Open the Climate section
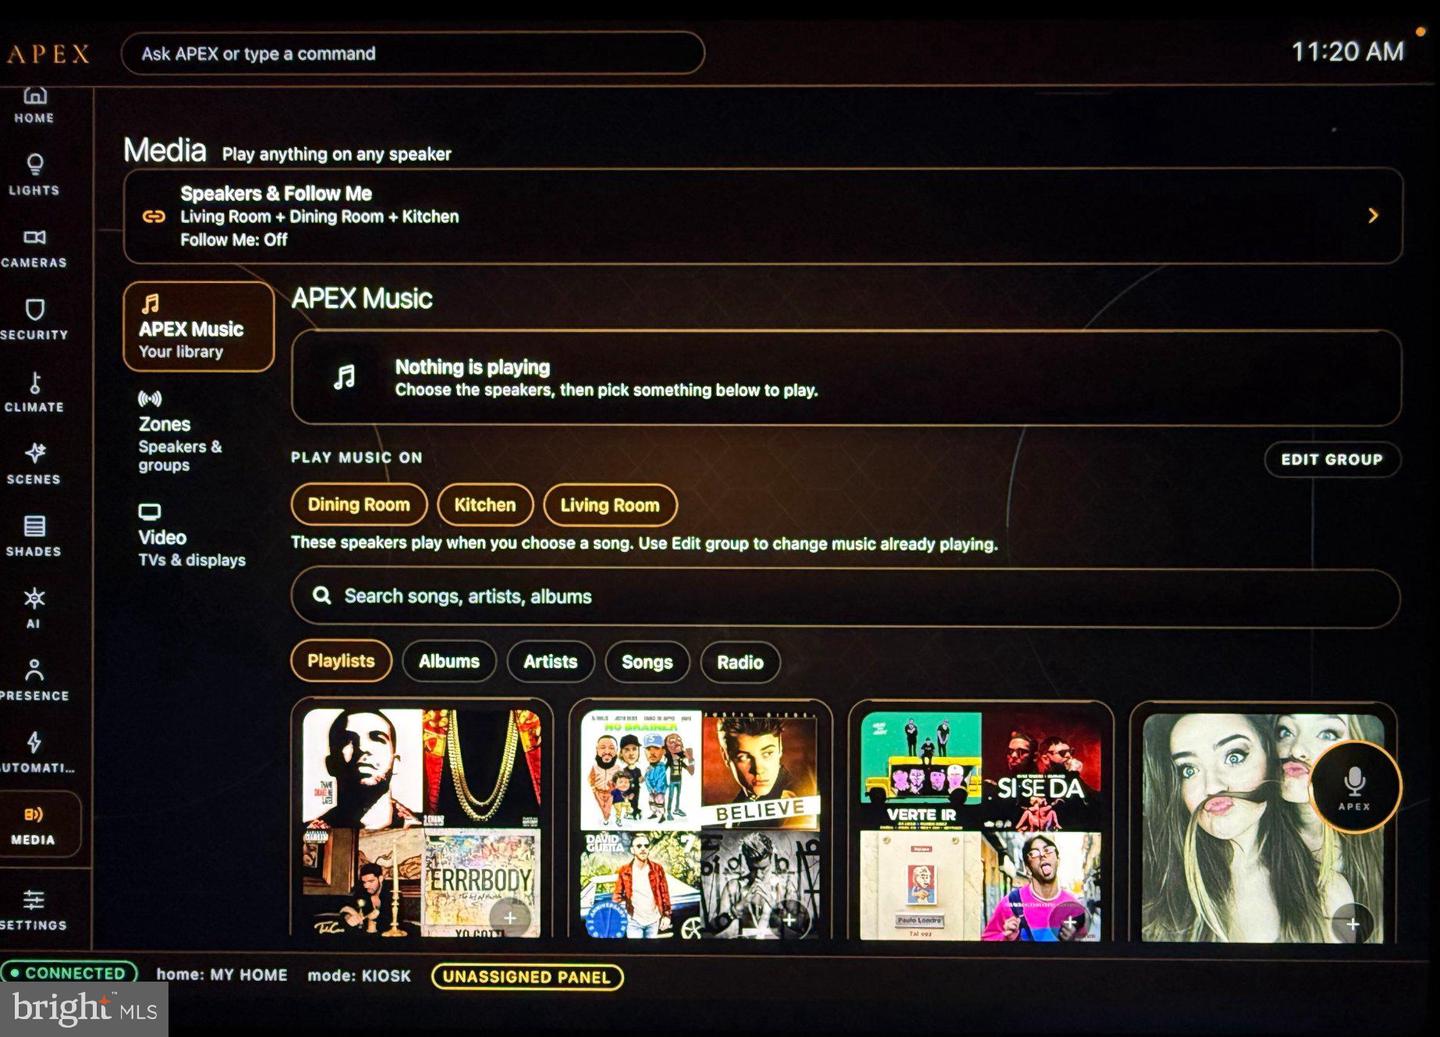This screenshot has width=1440, height=1037. tap(34, 392)
